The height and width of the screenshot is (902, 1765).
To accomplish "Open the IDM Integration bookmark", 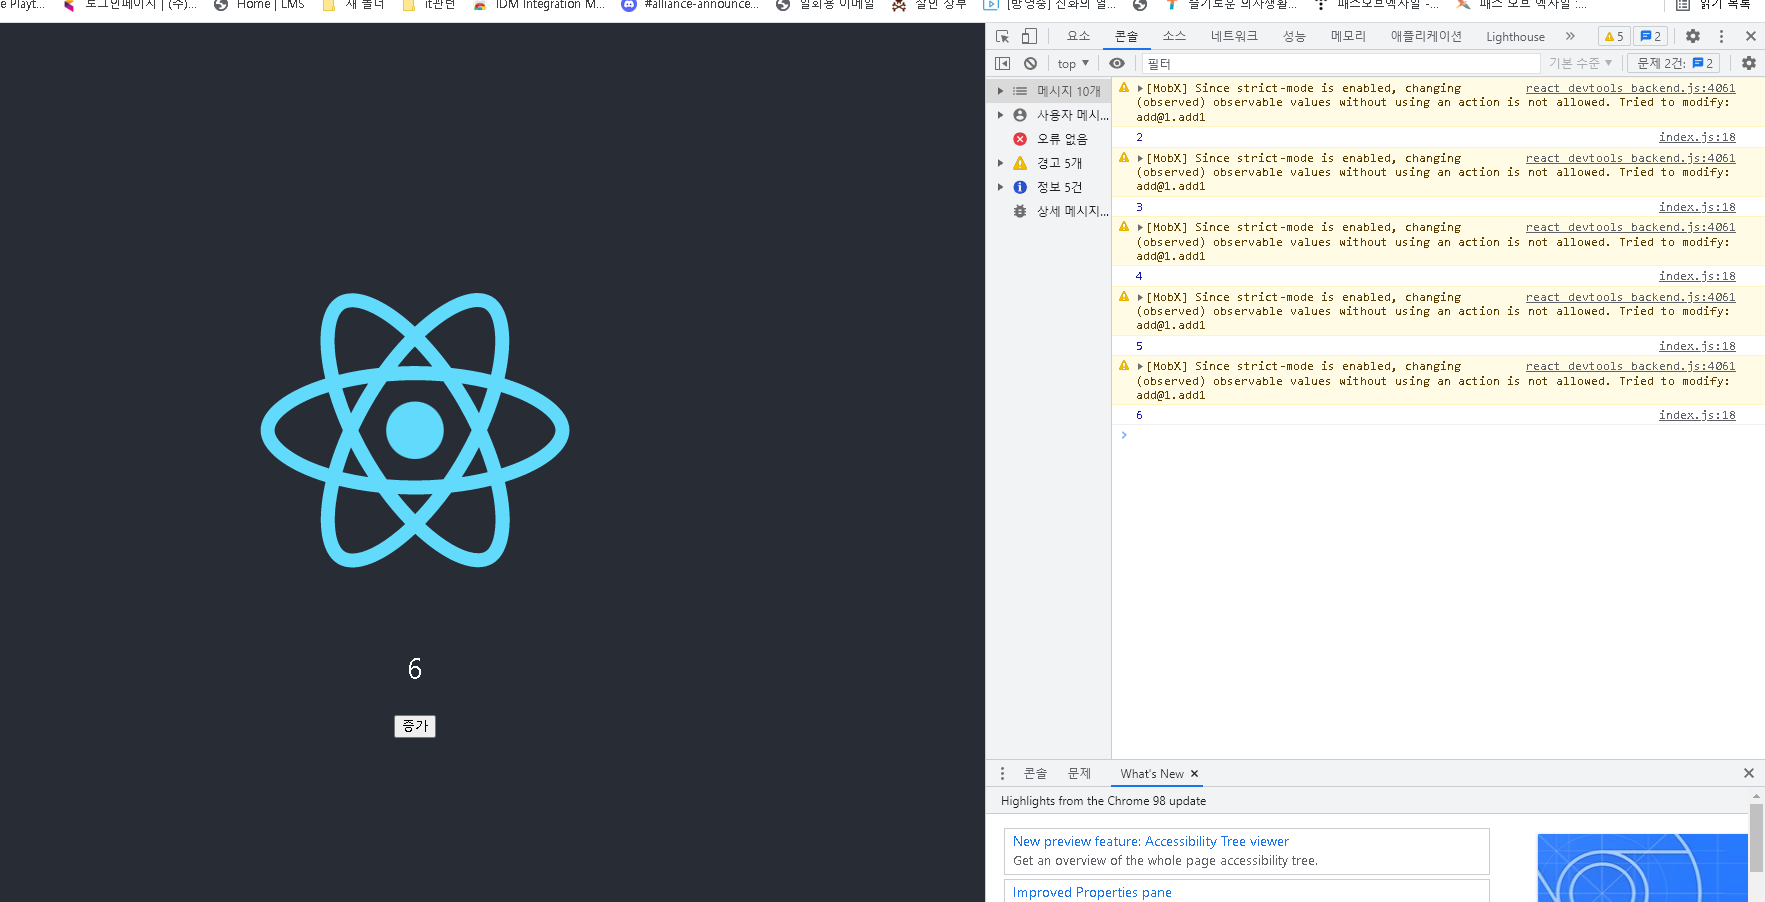I will pyautogui.click(x=540, y=5).
